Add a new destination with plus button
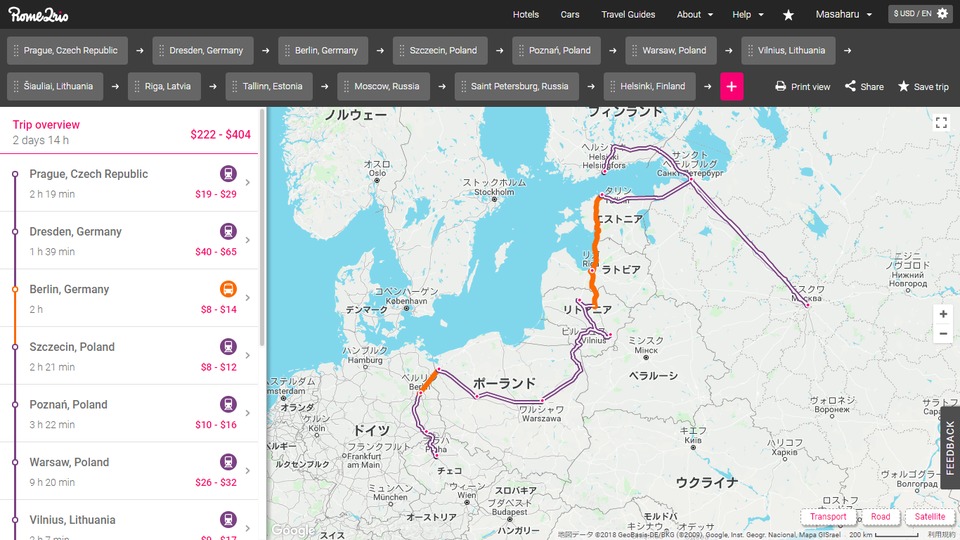The height and width of the screenshot is (540, 960). pyautogui.click(x=732, y=86)
